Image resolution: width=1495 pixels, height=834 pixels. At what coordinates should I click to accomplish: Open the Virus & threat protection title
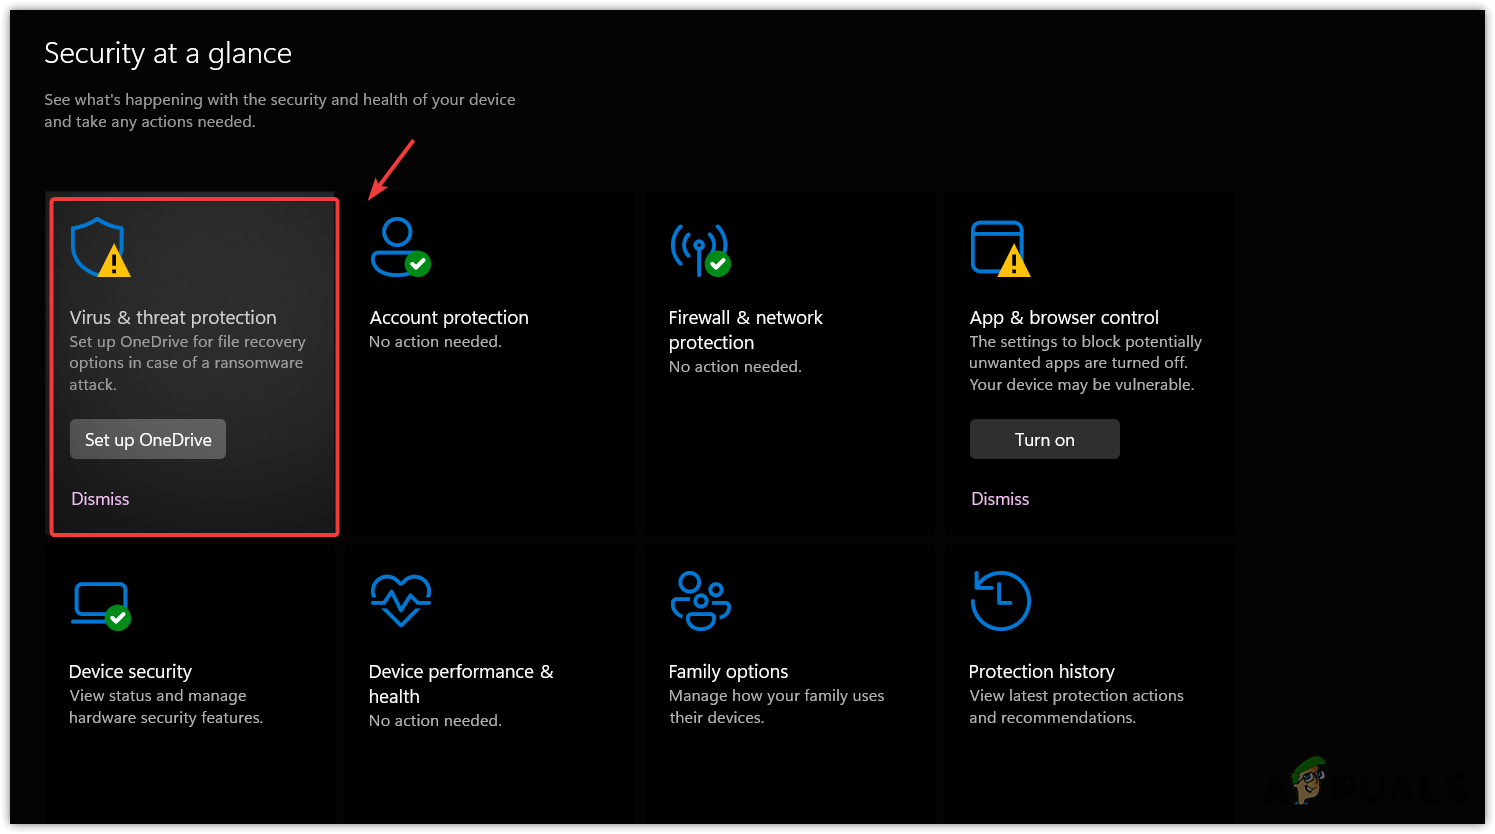(x=173, y=317)
